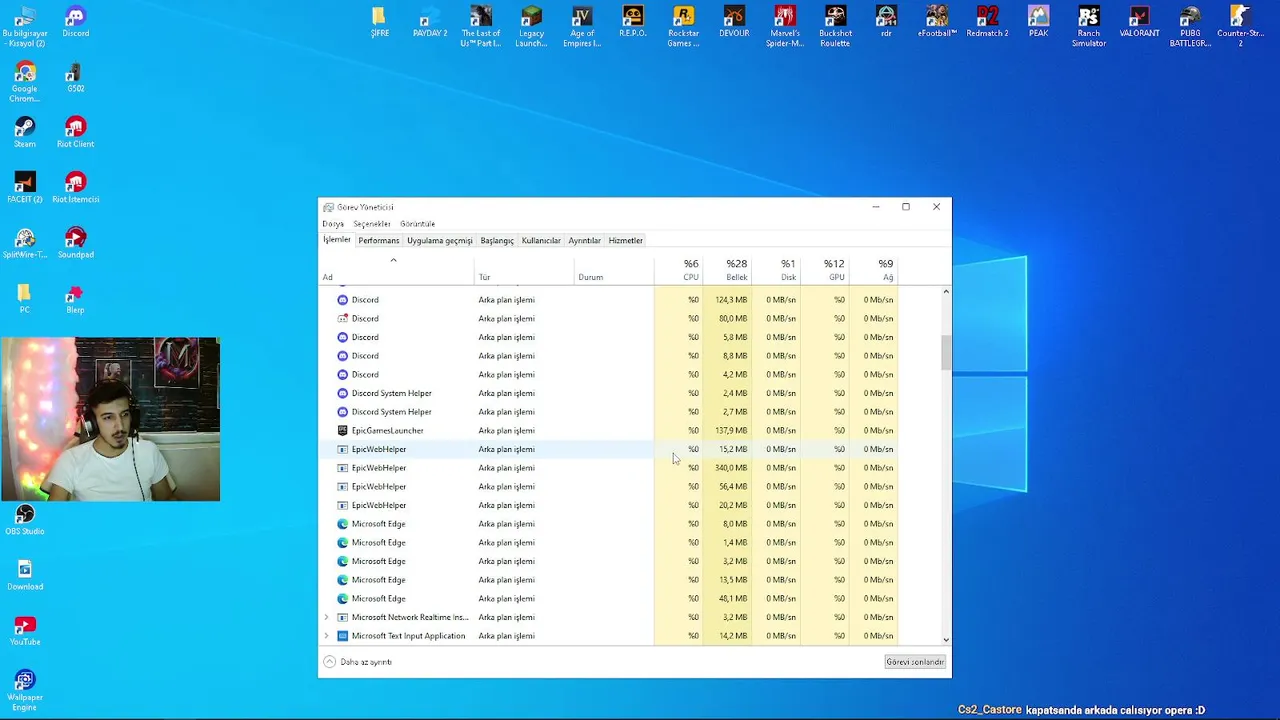Open the Google Chrome desktop shortcut
The width and height of the screenshot is (1280, 720).
click(x=25, y=83)
